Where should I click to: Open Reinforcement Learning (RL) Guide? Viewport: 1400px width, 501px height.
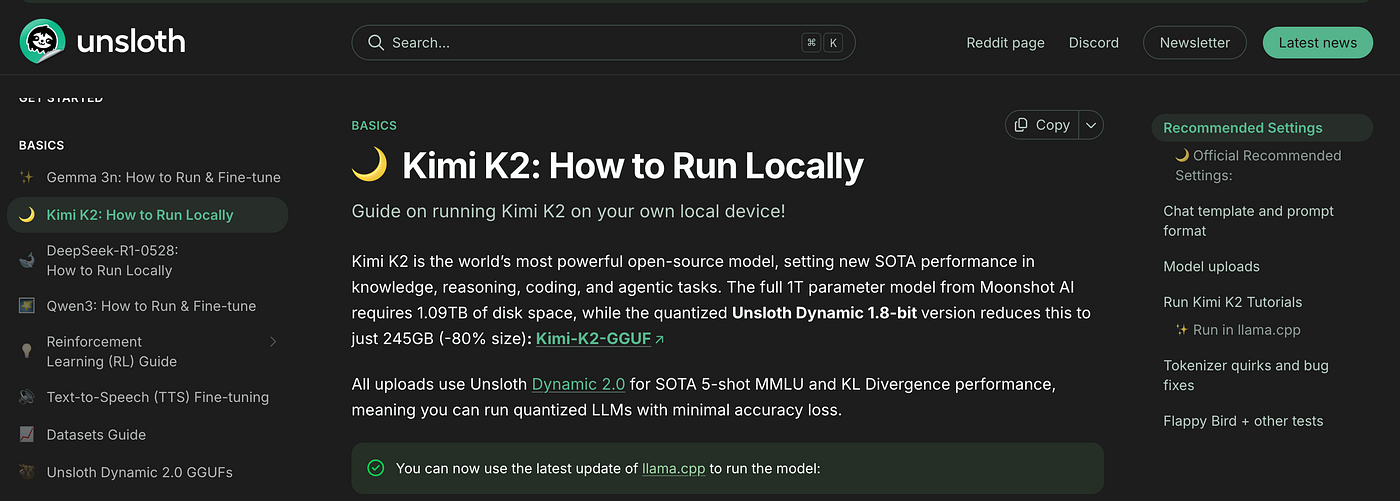pyautogui.click(x=112, y=351)
